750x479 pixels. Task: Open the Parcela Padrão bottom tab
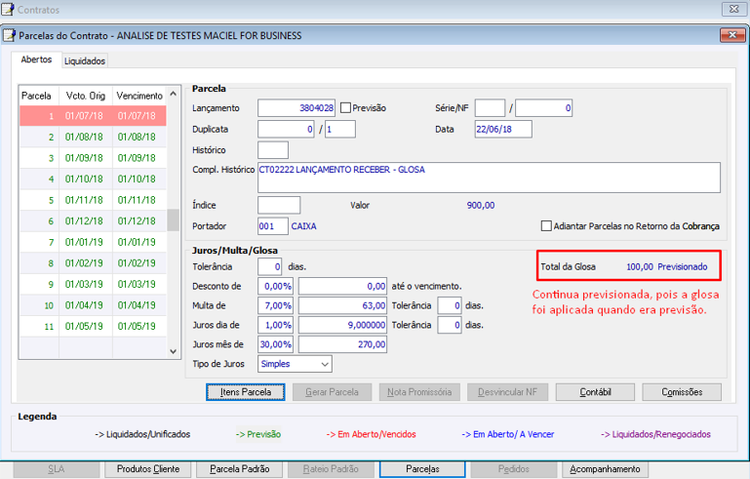(240, 469)
